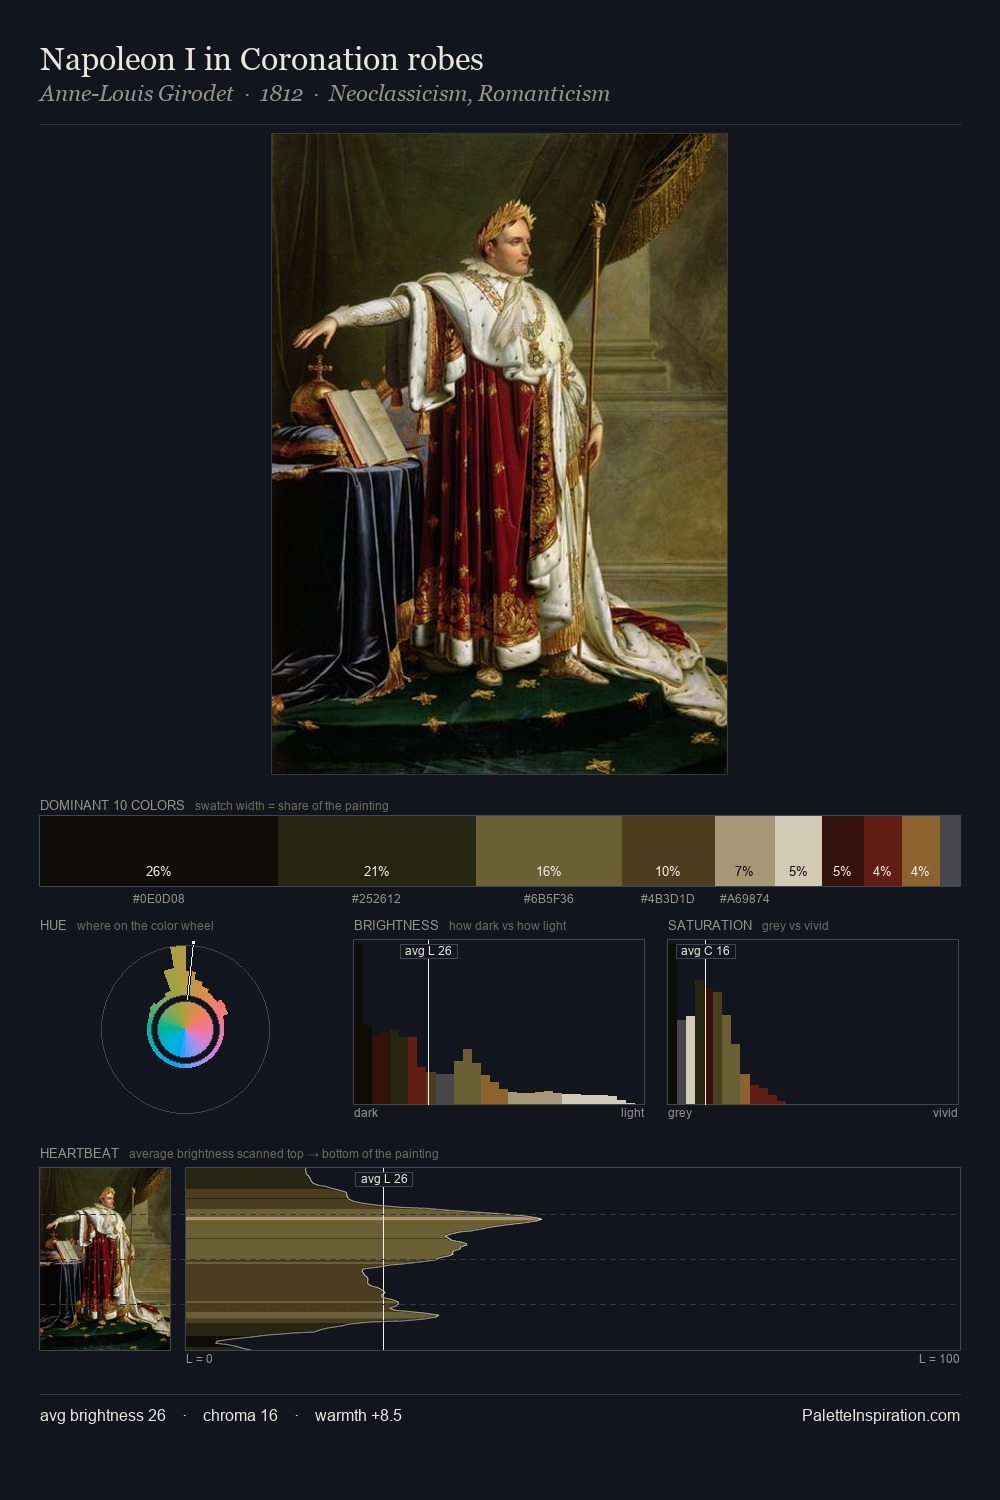
Task: Click the hex code #0E0D08
Action: pos(159,899)
